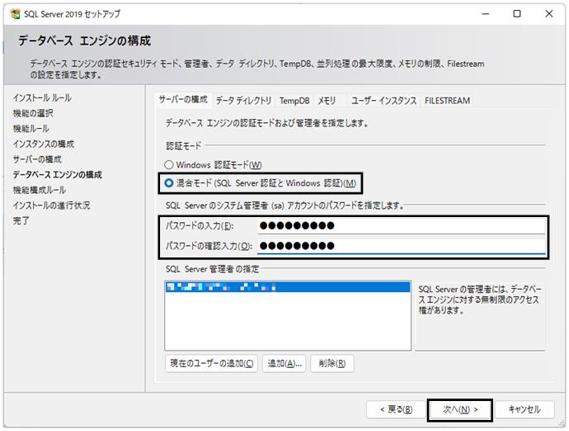Select Windows 認証モード radio button
The image size is (569, 431).
(x=169, y=165)
